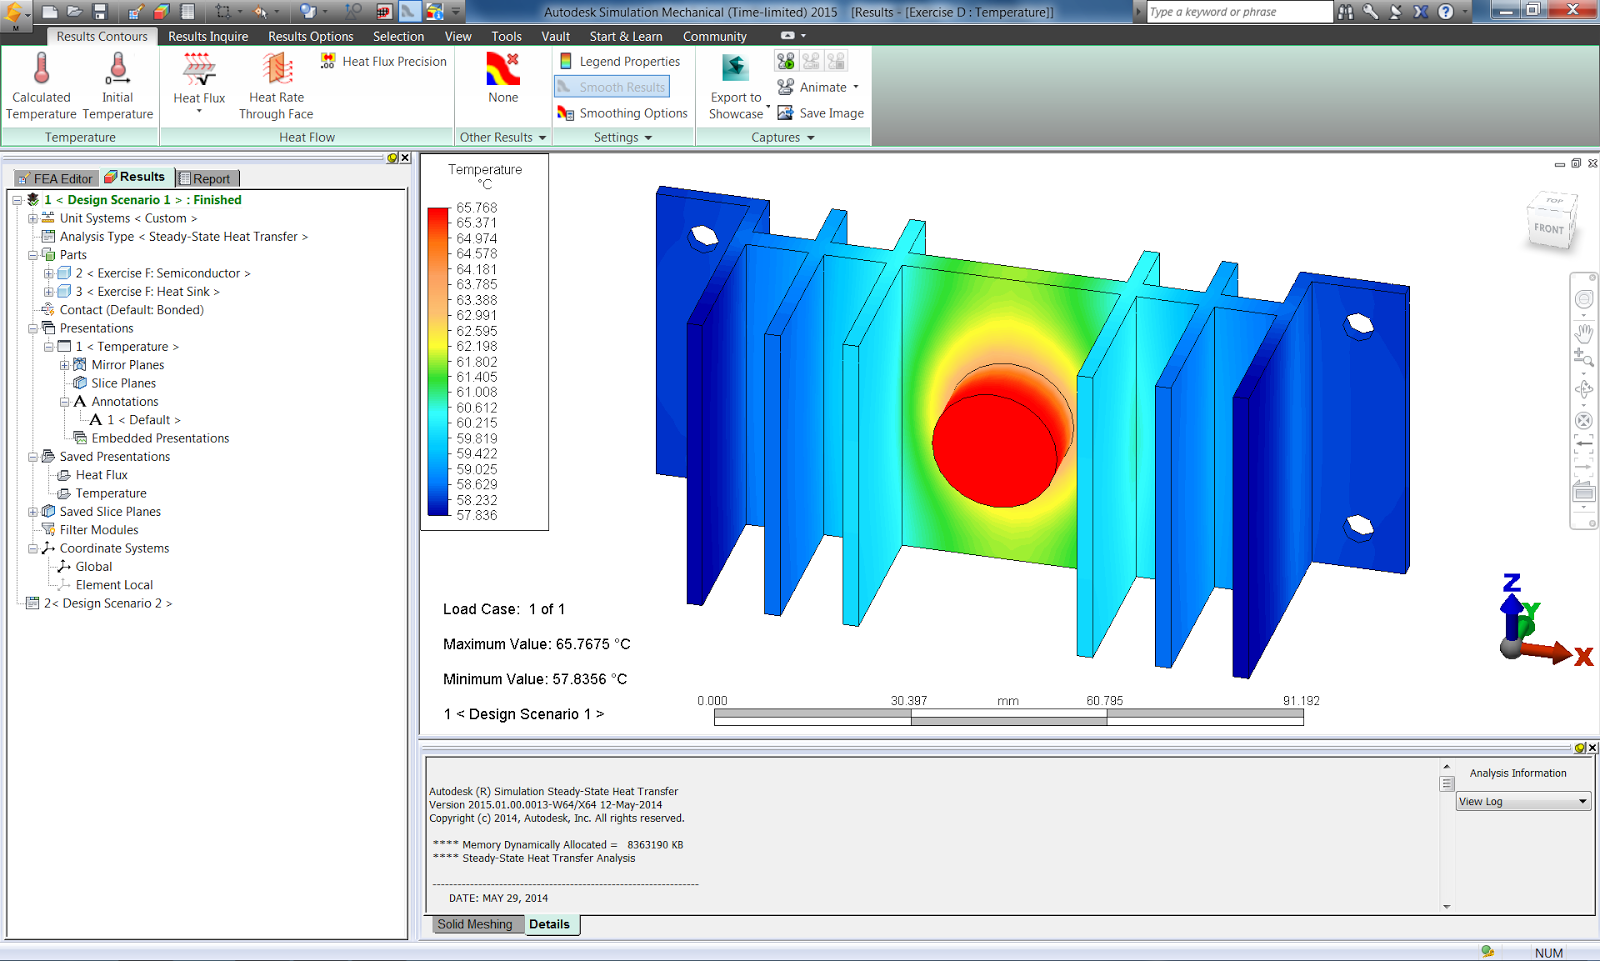1600x961 pixels.
Task: Open the Tools ribbon tab
Action: pos(507,36)
